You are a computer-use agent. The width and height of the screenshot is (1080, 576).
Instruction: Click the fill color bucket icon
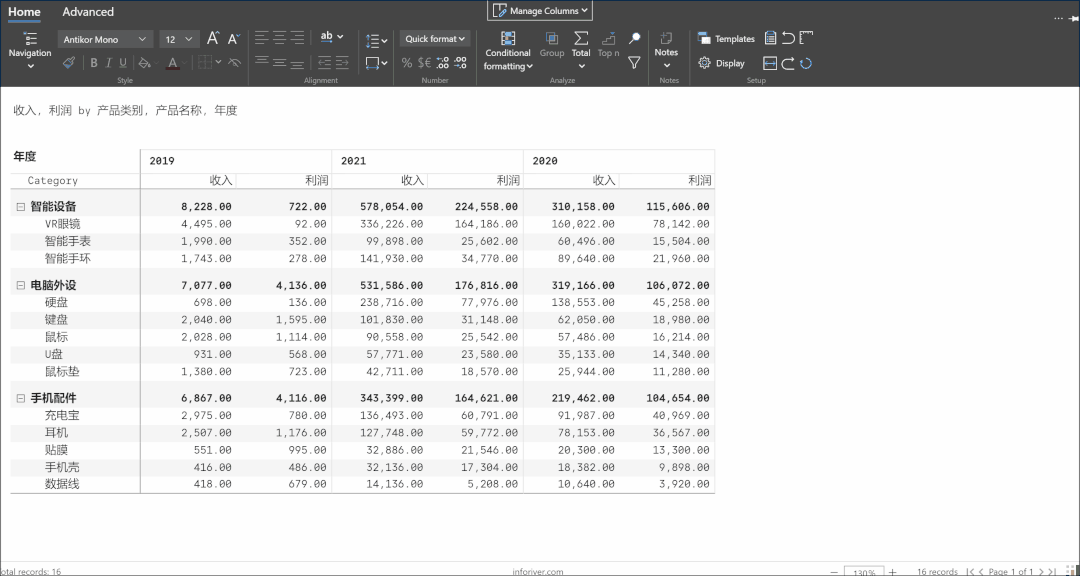pyautogui.click(x=143, y=63)
